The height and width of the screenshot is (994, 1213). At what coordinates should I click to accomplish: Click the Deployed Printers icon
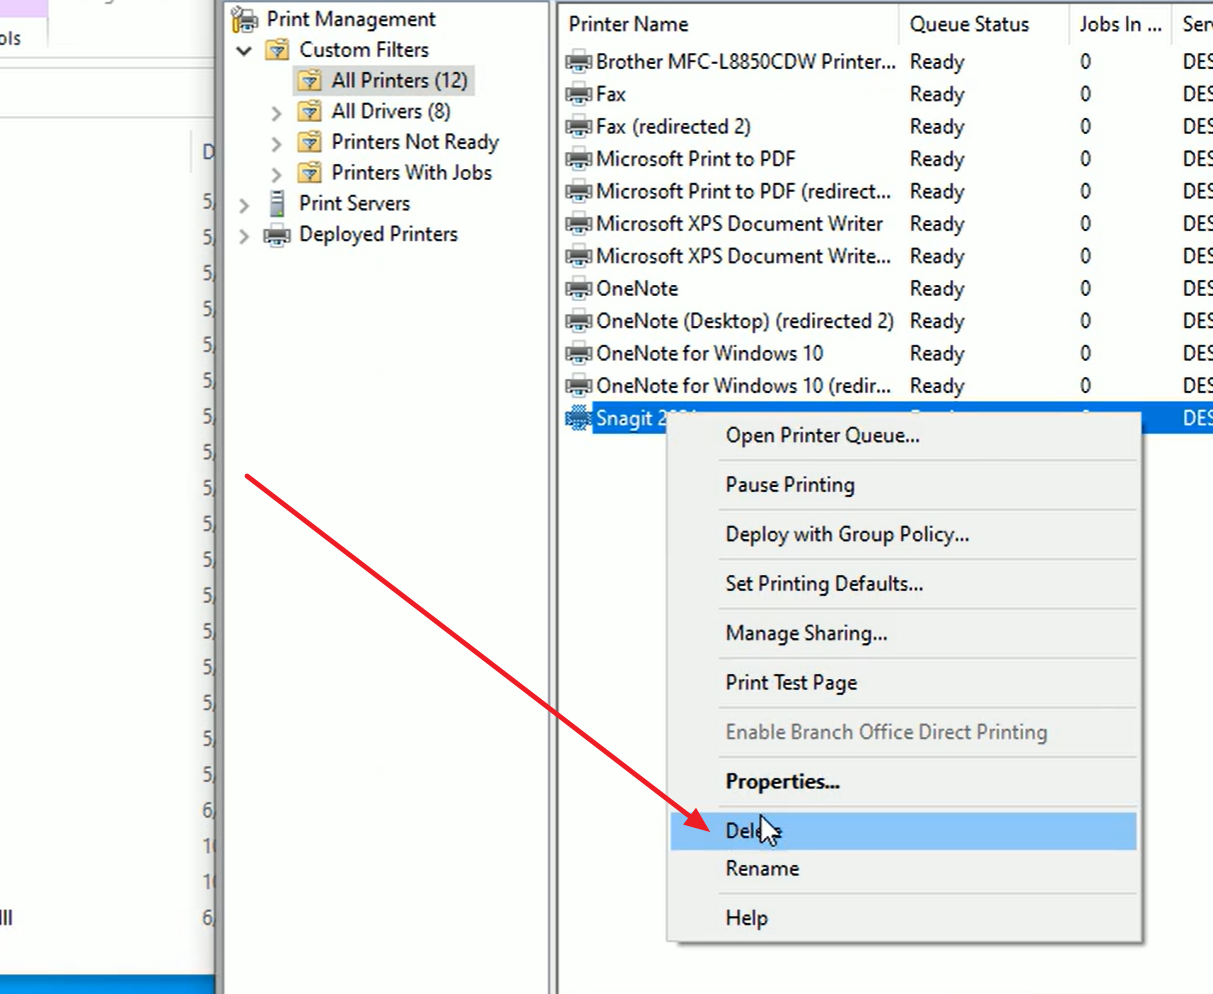[x=277, y=235]
